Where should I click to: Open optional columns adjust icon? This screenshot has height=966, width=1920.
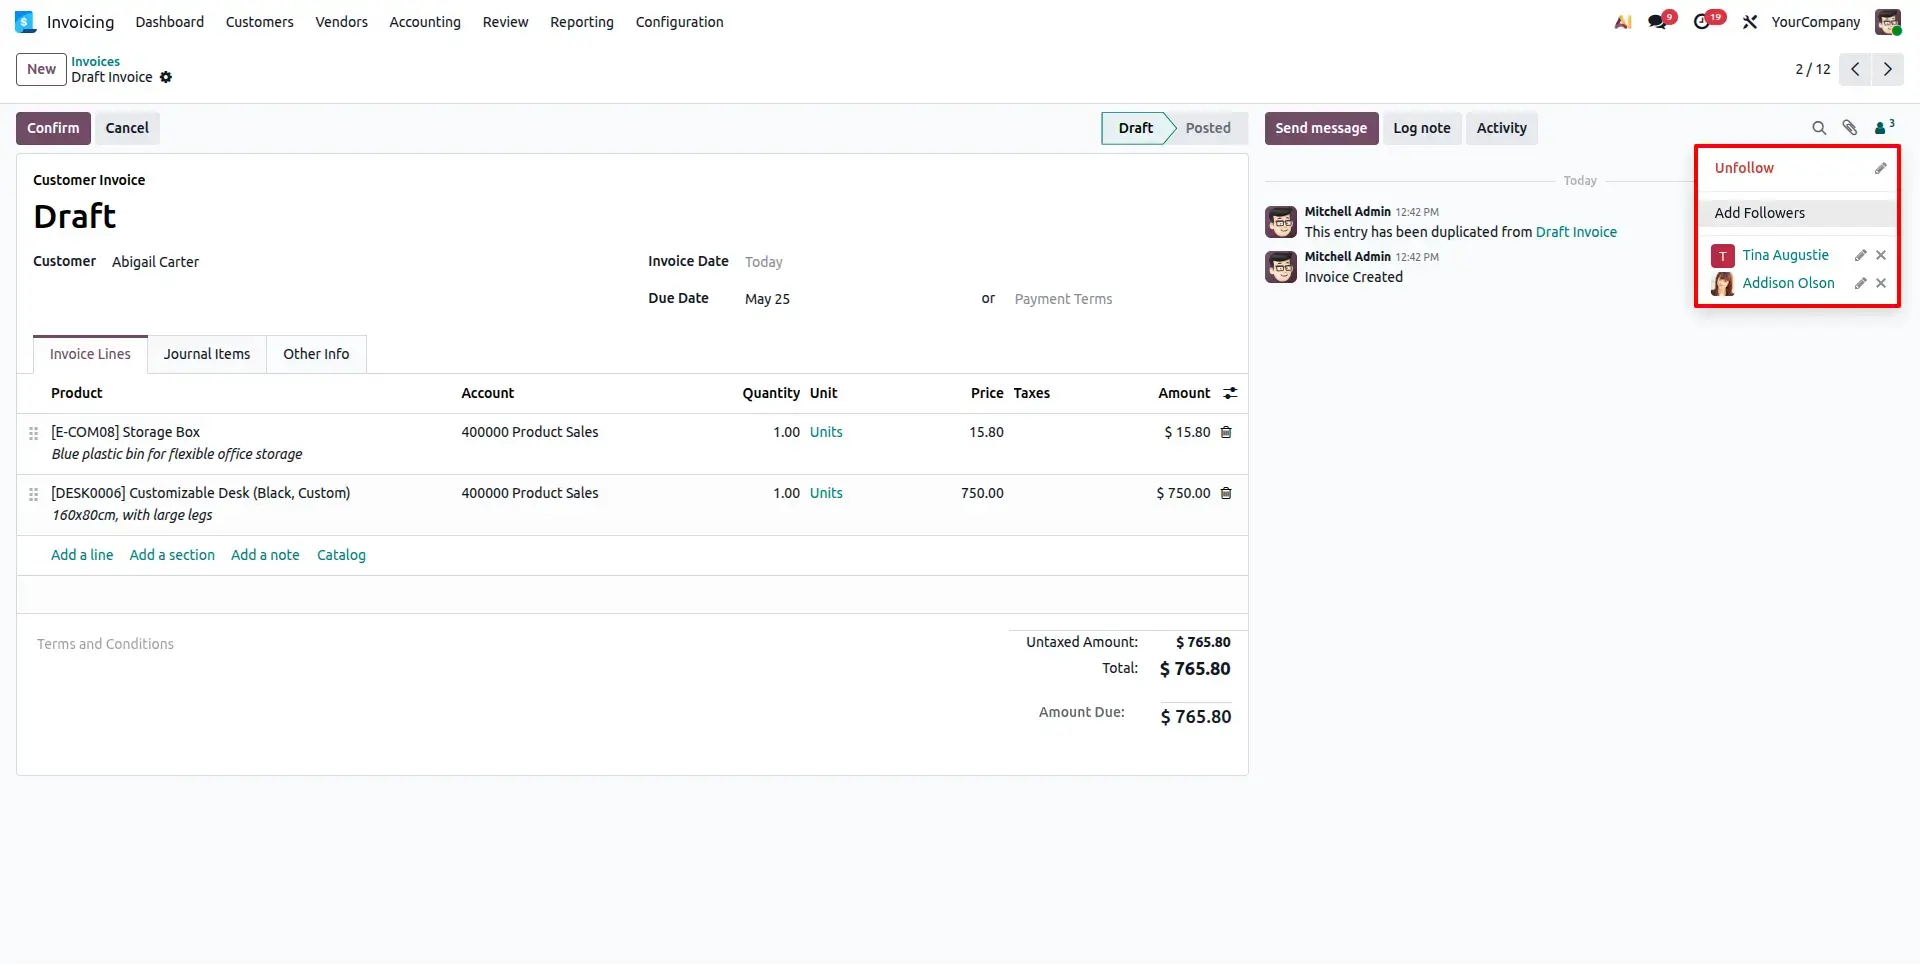(1230, 393)
